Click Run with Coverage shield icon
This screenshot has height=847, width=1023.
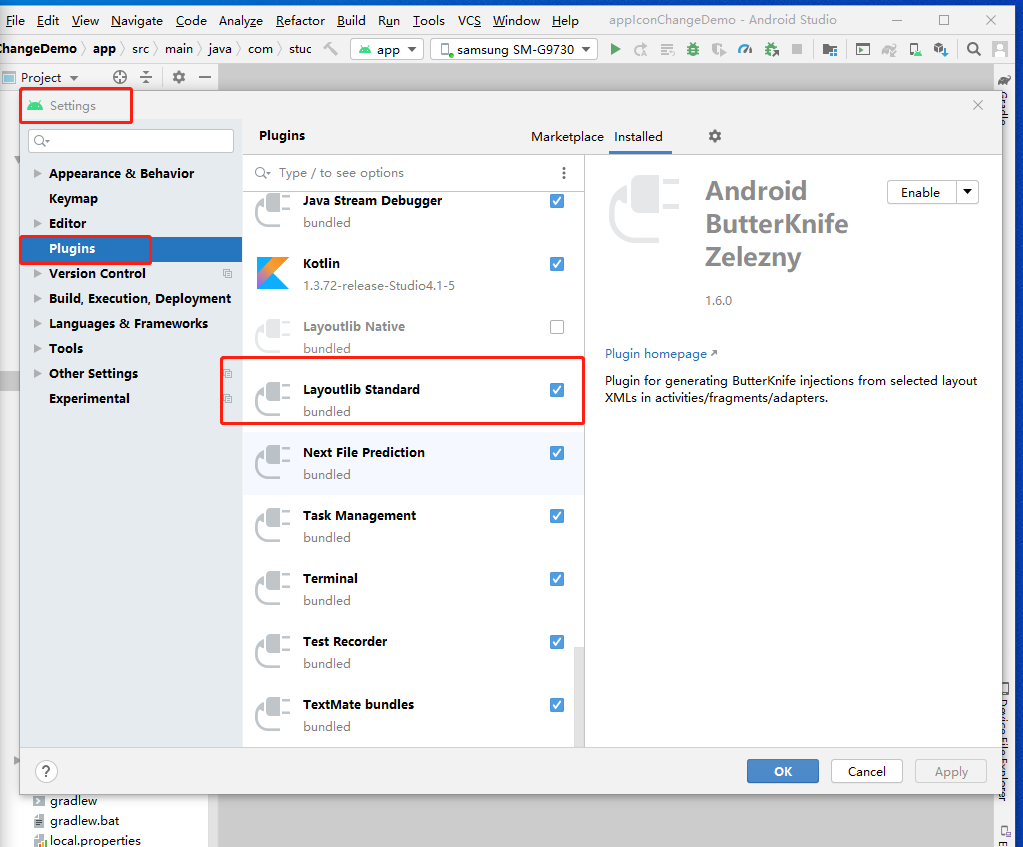[719, 49]
